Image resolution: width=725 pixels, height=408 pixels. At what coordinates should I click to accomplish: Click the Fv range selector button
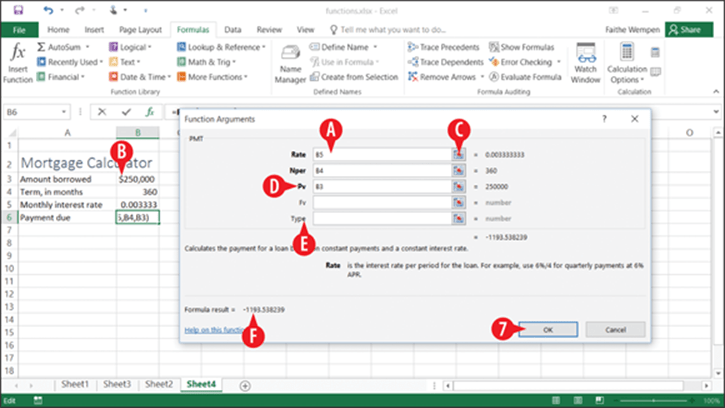458,202
